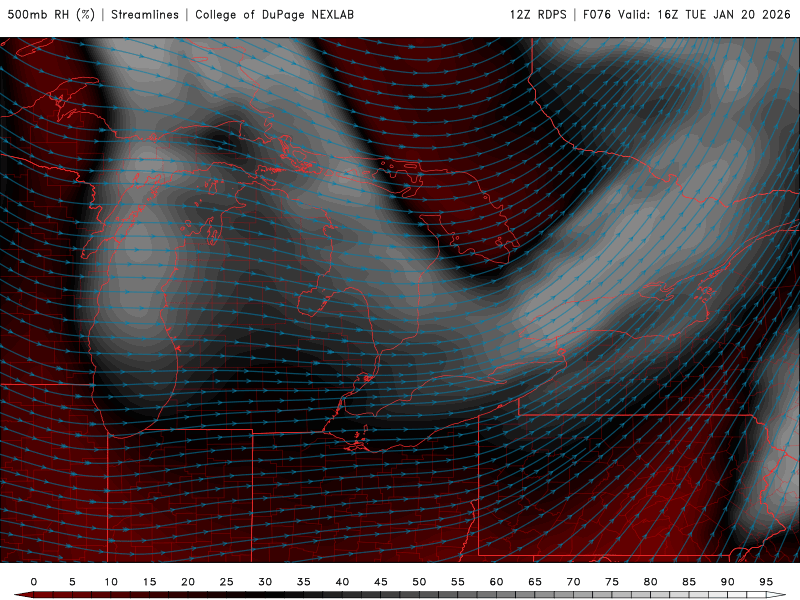
Task: Click the color bar label '65'
Action: coord(535,582)
